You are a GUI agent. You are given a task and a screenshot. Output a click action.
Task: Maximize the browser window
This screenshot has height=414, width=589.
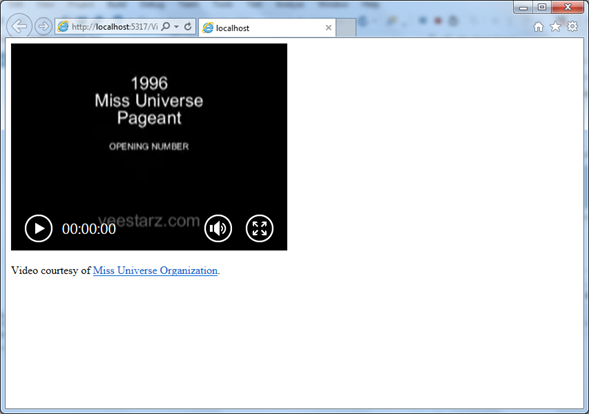[542, 7]
